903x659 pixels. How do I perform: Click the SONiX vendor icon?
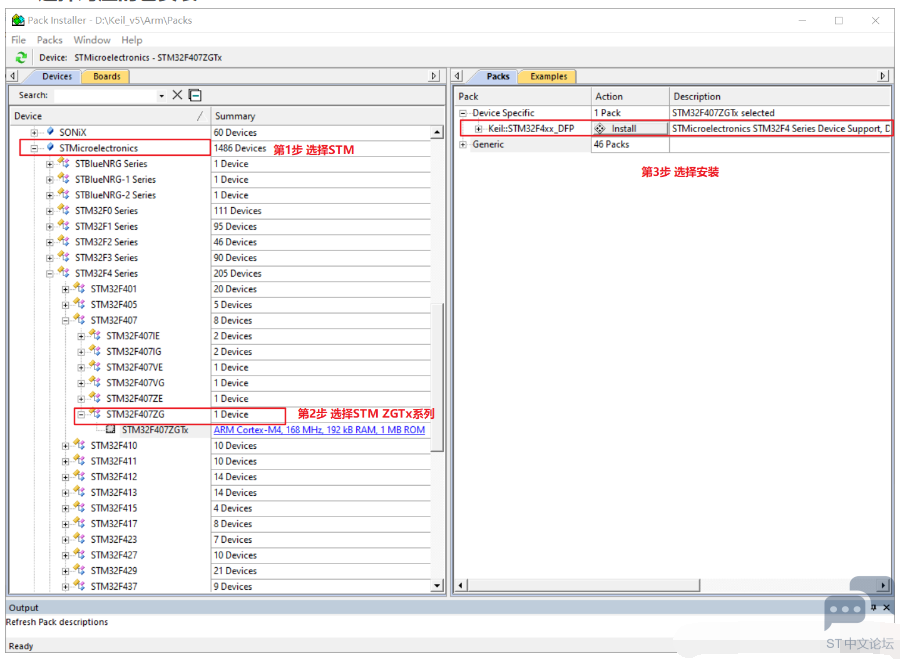51,132
